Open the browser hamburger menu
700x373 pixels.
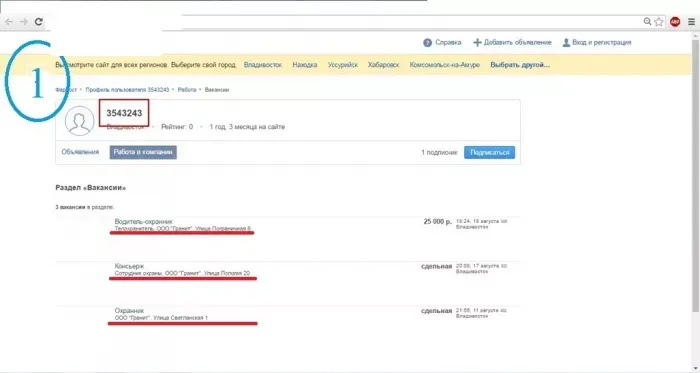coord(691,21)
